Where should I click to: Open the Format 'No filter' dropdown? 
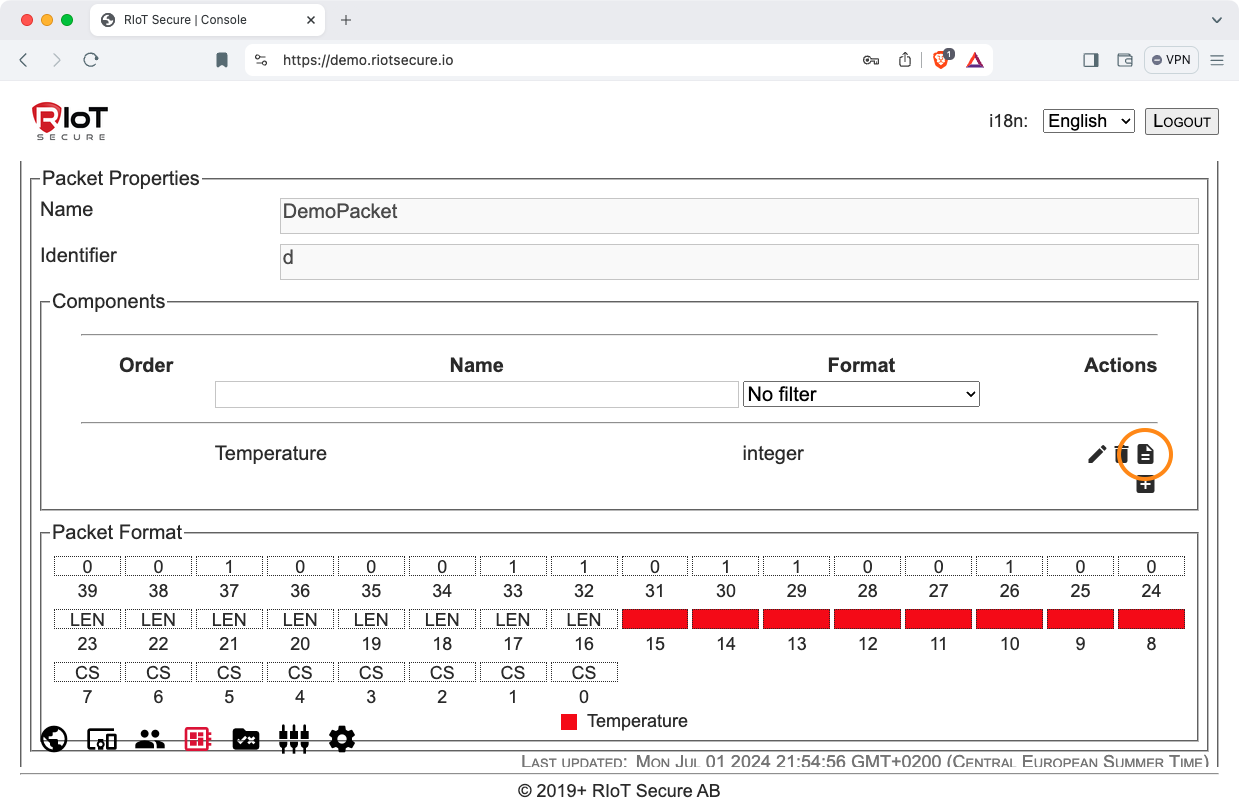coord(861,394)
